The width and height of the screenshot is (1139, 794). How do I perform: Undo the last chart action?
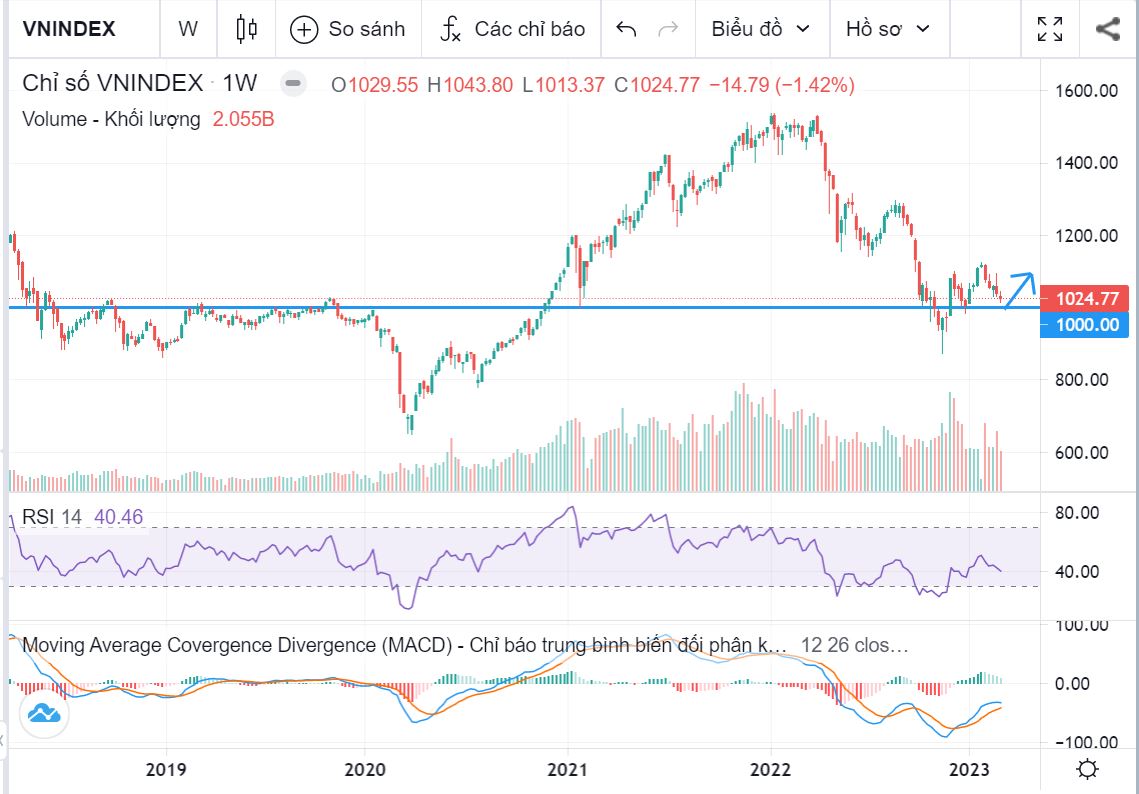tap(626, 29)
